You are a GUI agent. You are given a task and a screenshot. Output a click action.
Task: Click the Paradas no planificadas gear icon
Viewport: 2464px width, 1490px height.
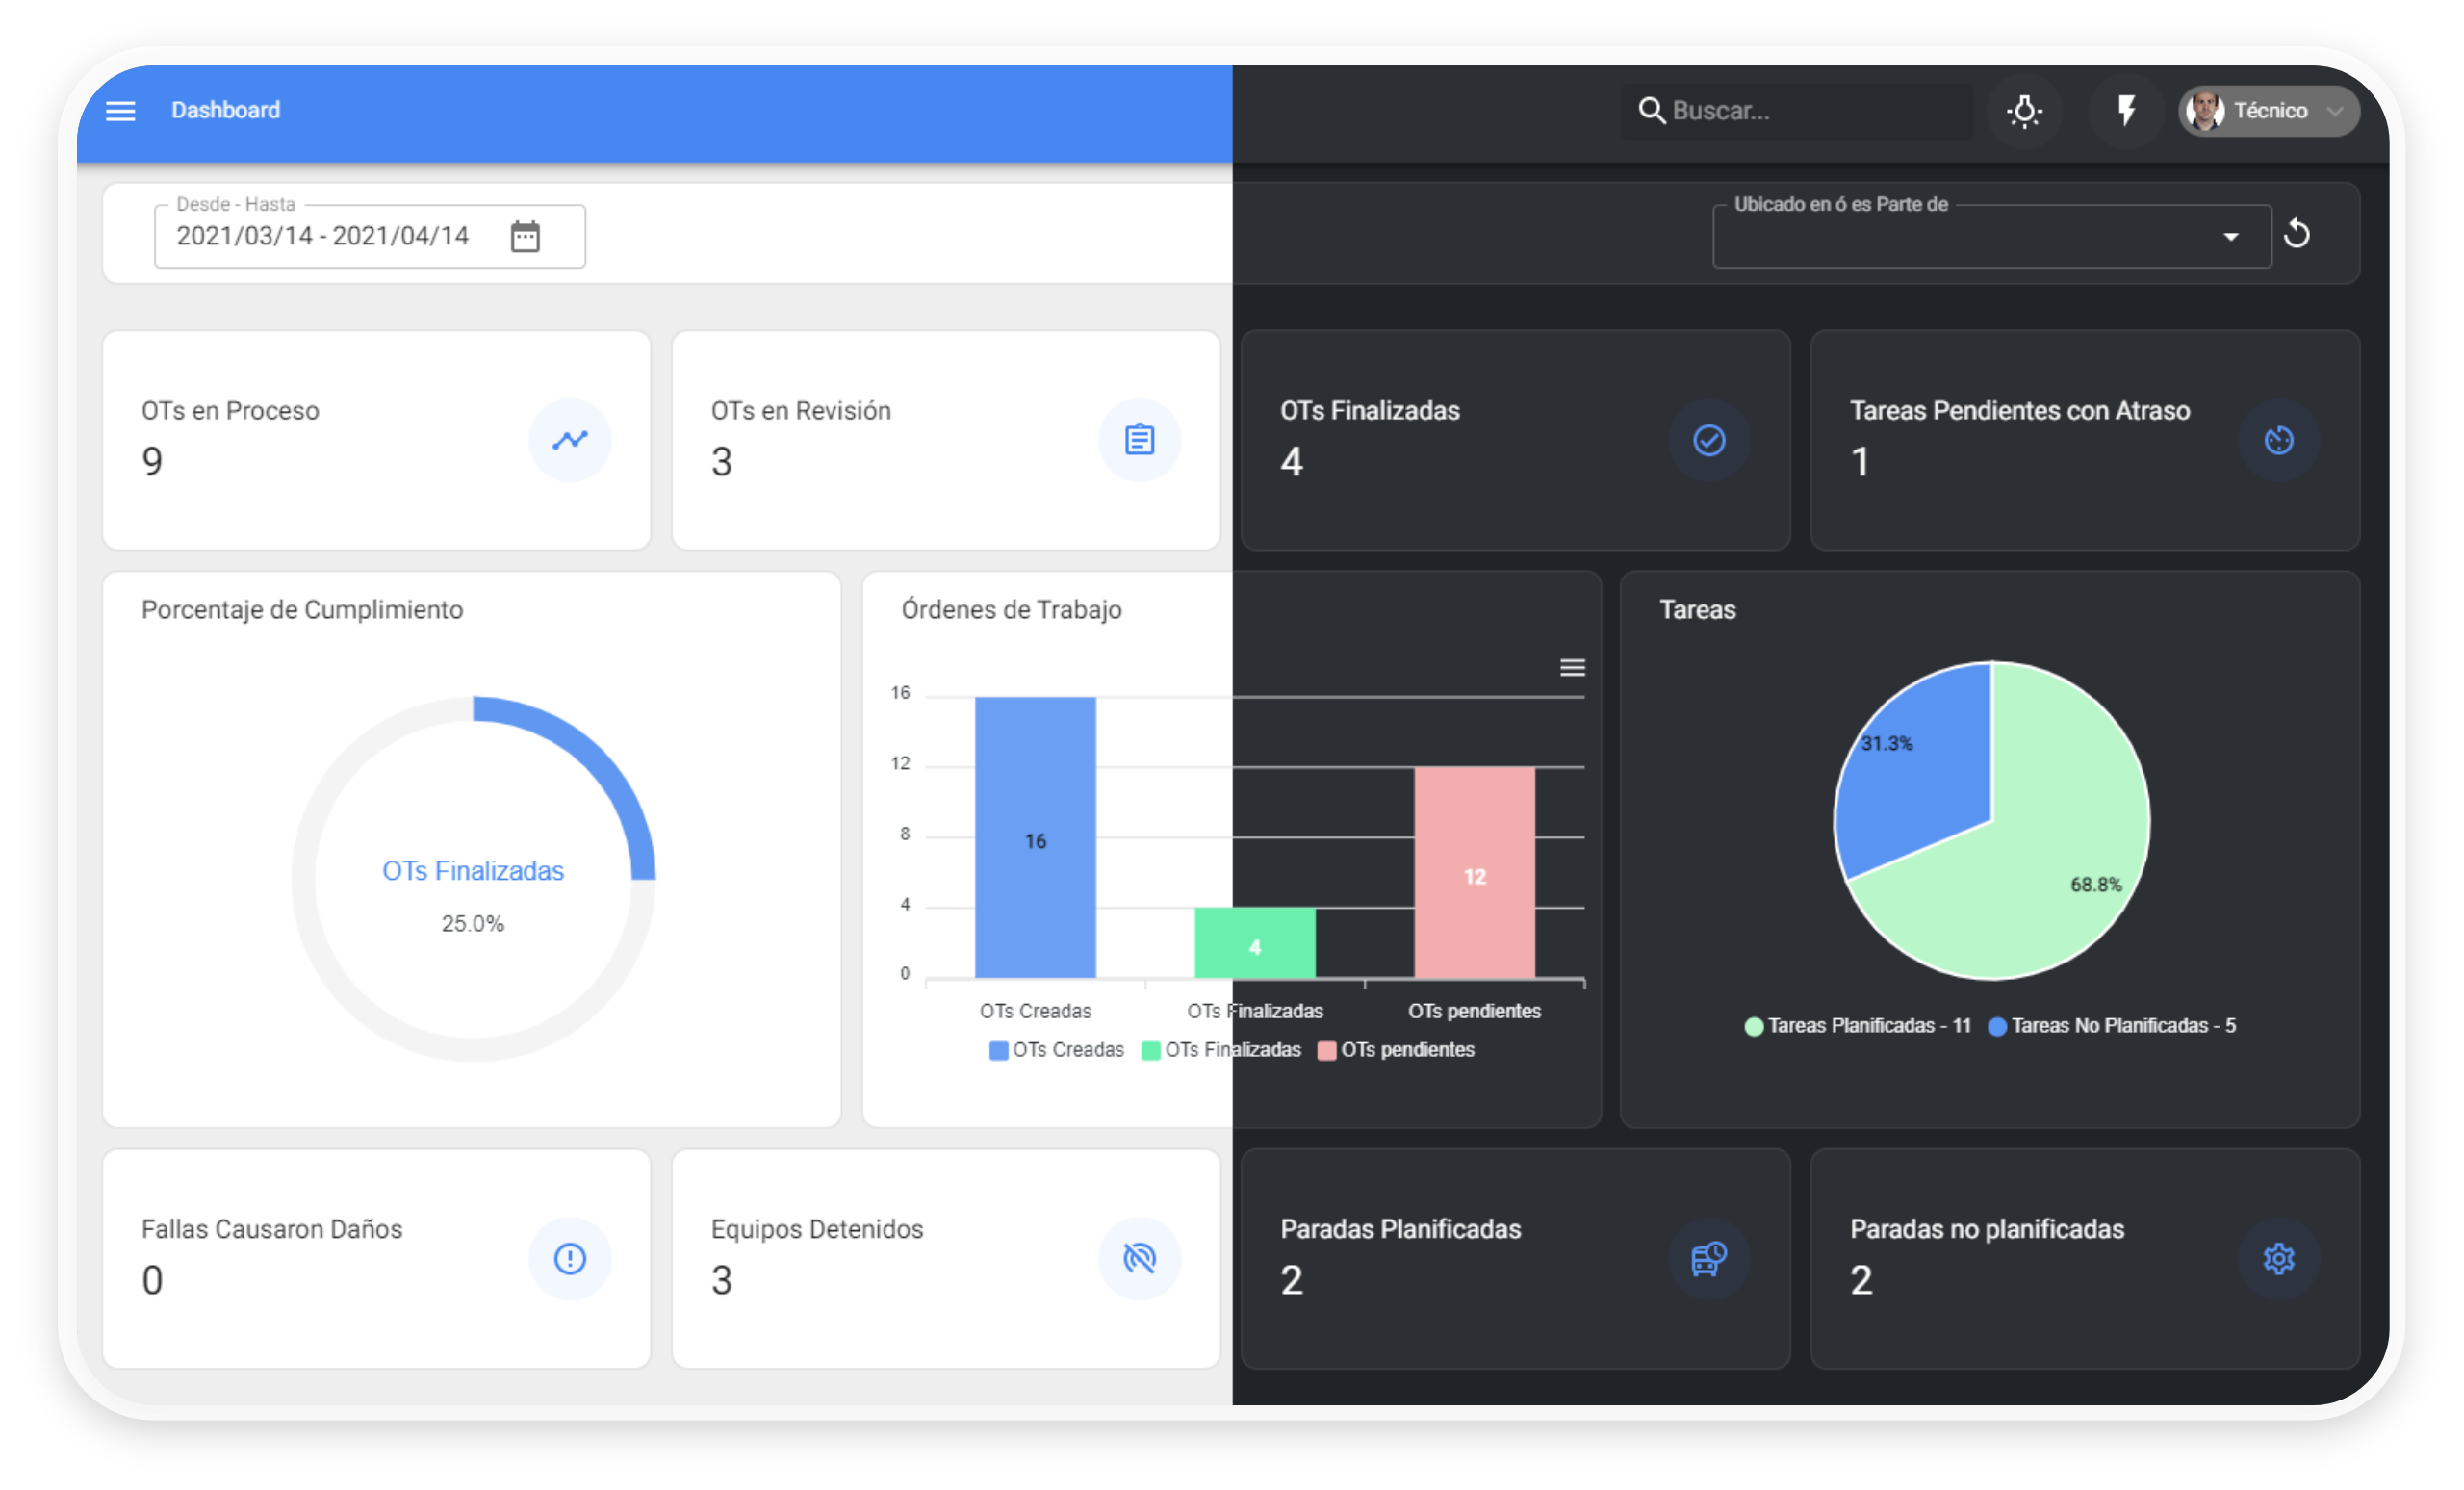click(x=2278, y=1258)
